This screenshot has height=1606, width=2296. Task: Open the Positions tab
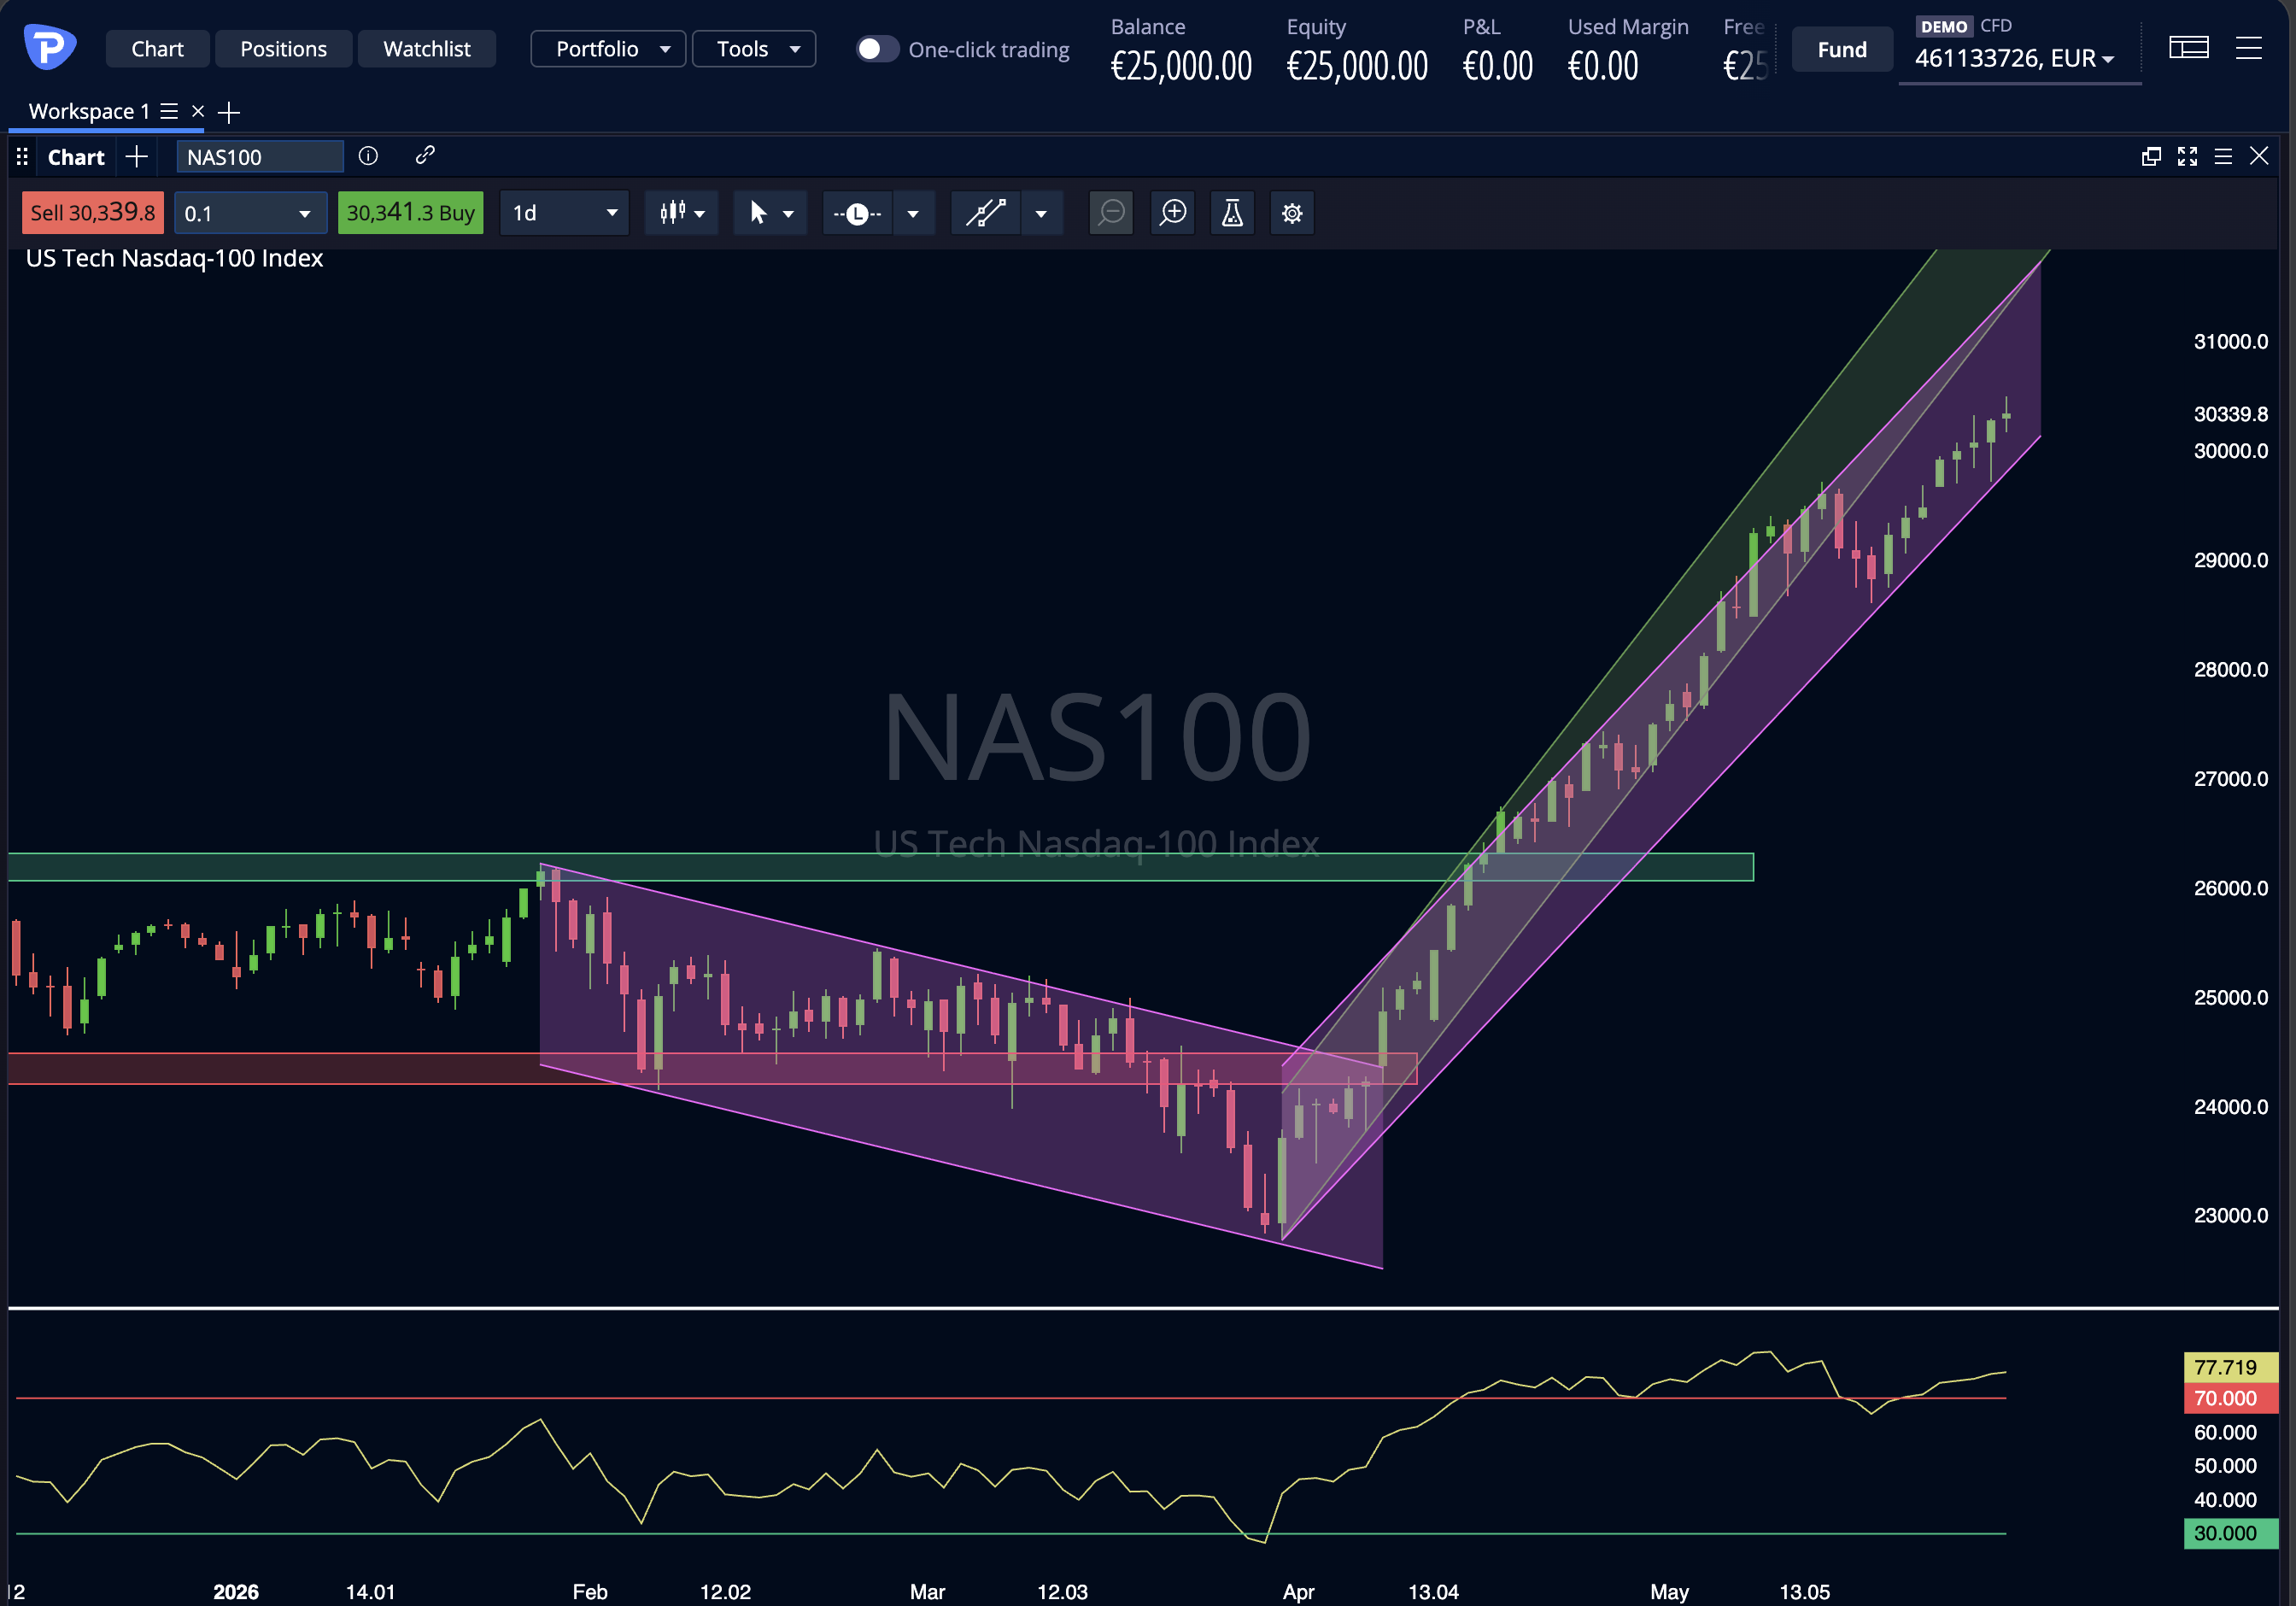pos(283,49)
